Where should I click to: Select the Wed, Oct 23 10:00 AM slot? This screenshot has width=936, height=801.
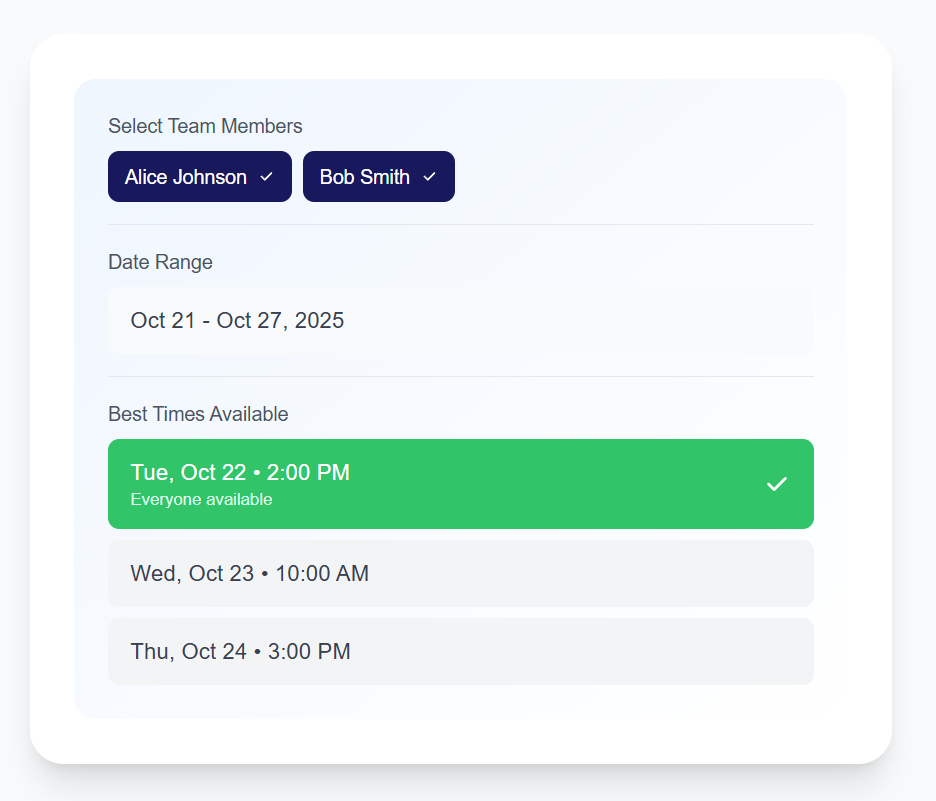(460, 573)
